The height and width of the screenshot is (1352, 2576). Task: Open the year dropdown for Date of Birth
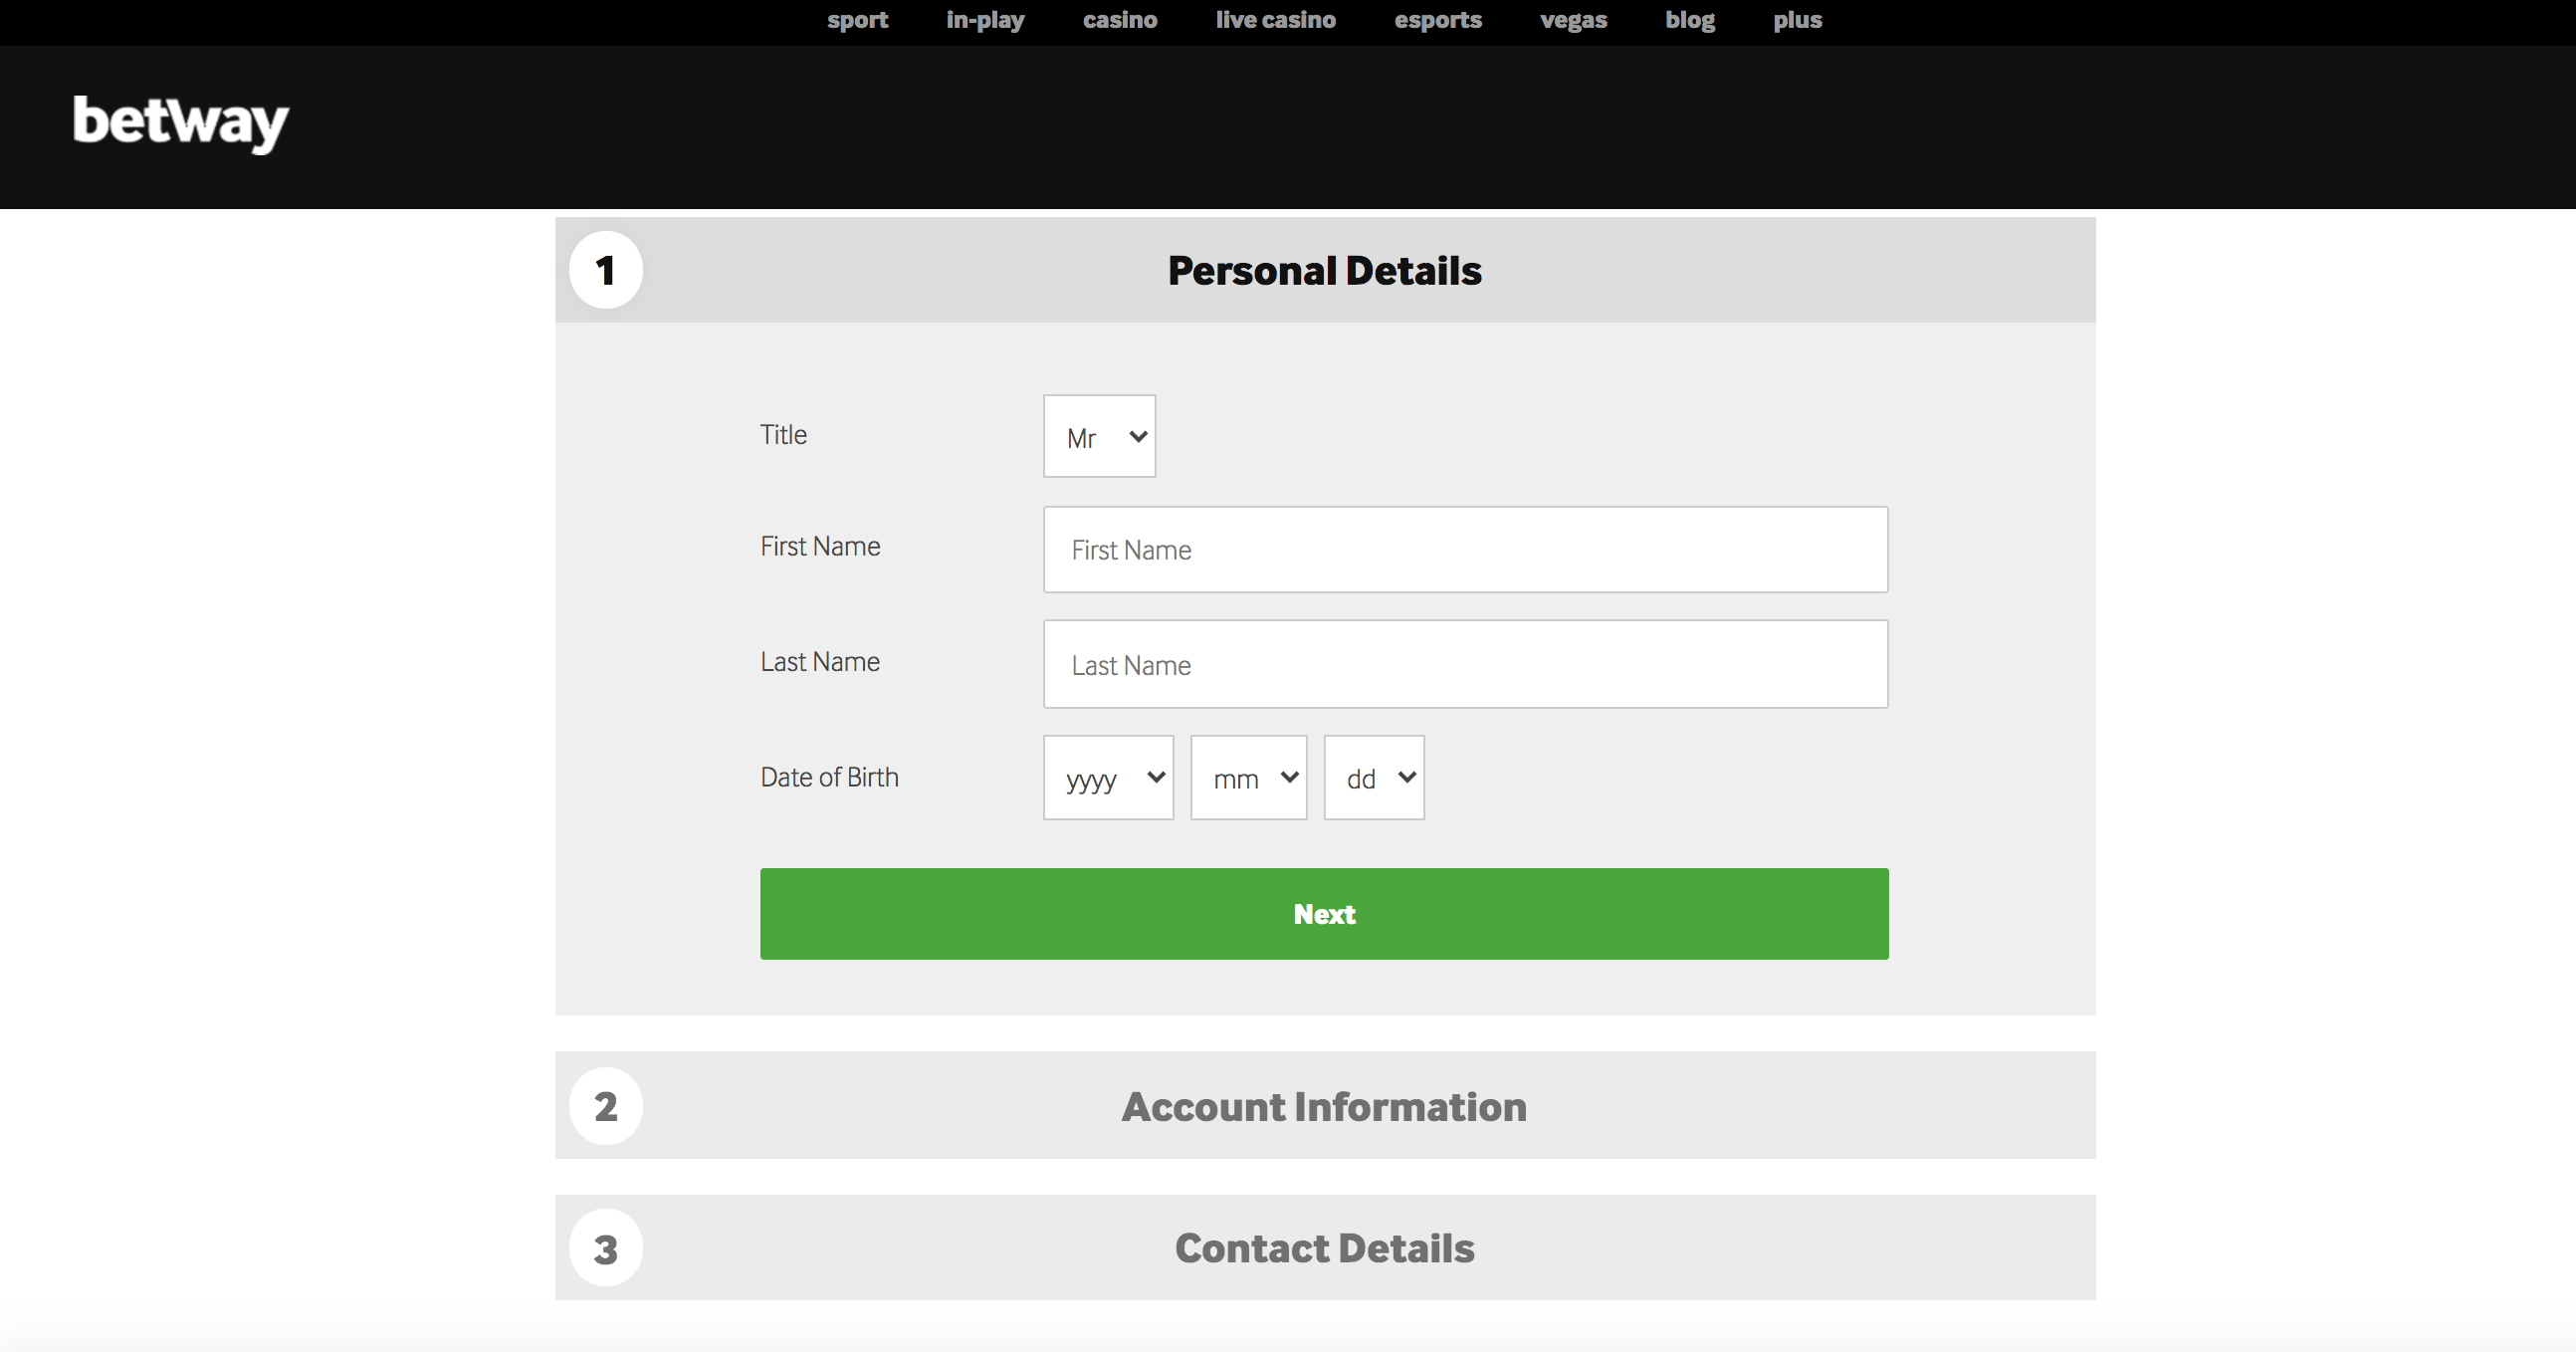(x=1107, y=777)
